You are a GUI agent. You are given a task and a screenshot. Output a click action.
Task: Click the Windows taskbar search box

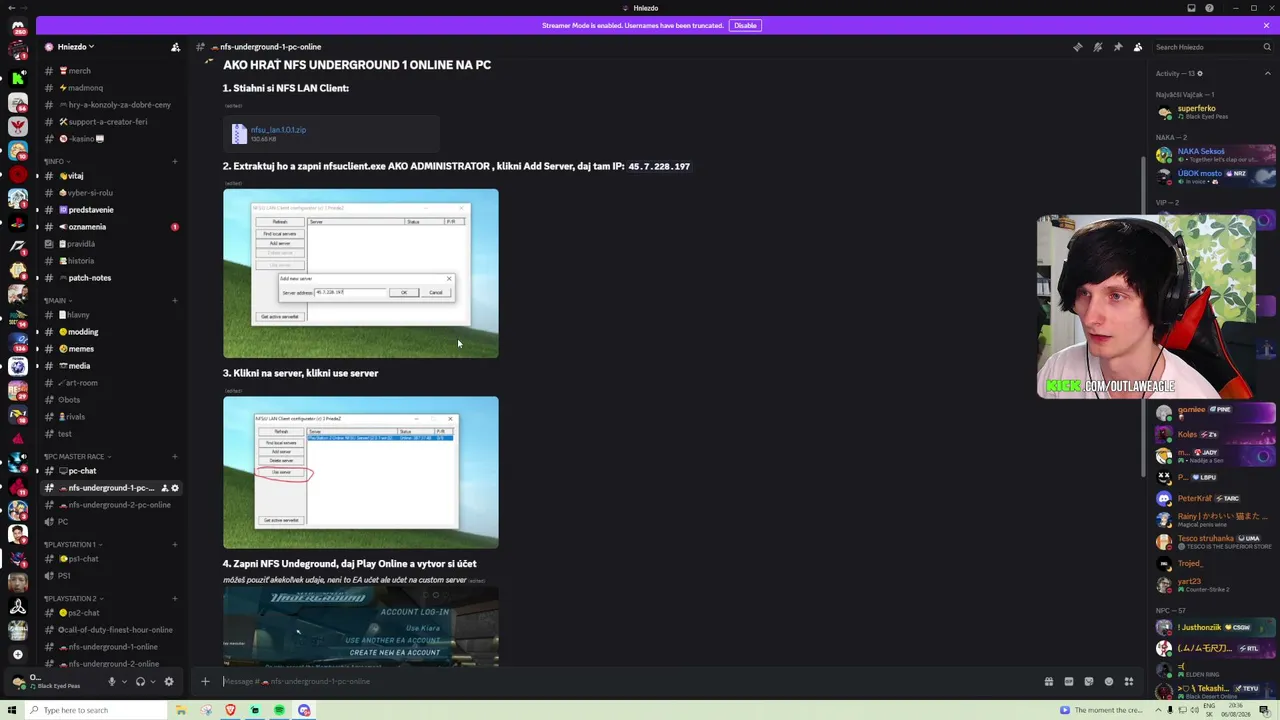(95, 710)
